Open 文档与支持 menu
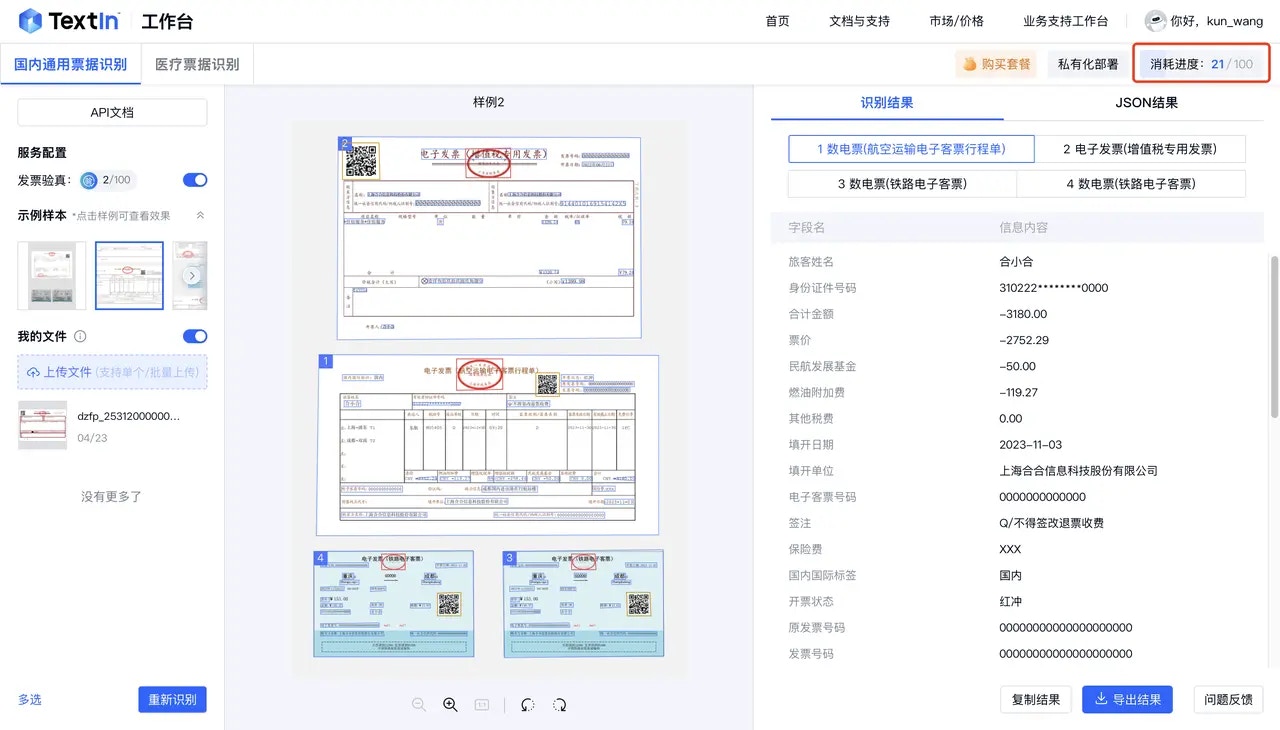 pyautogui.click(x=859, y=21)
